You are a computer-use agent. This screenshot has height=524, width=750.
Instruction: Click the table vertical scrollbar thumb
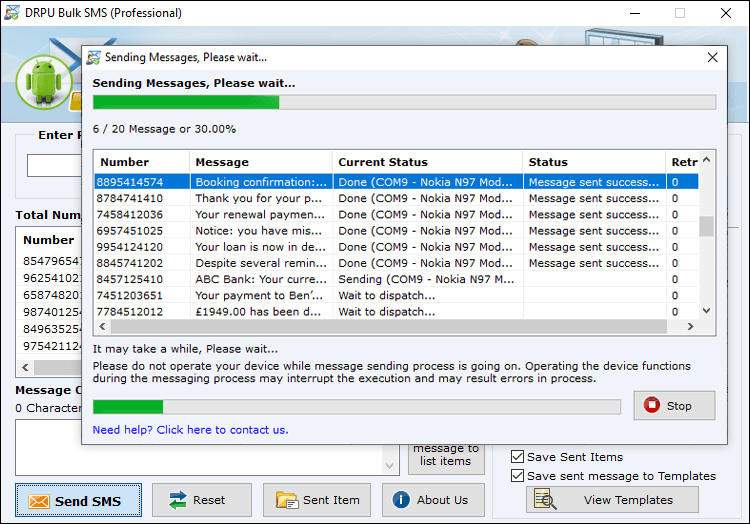click(706, 226)
